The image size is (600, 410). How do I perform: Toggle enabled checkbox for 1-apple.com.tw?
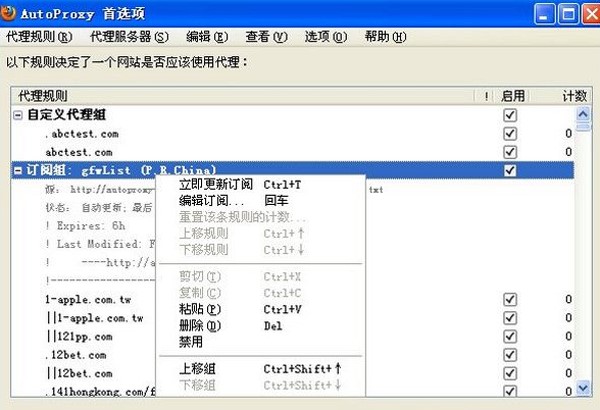[510, 299]
